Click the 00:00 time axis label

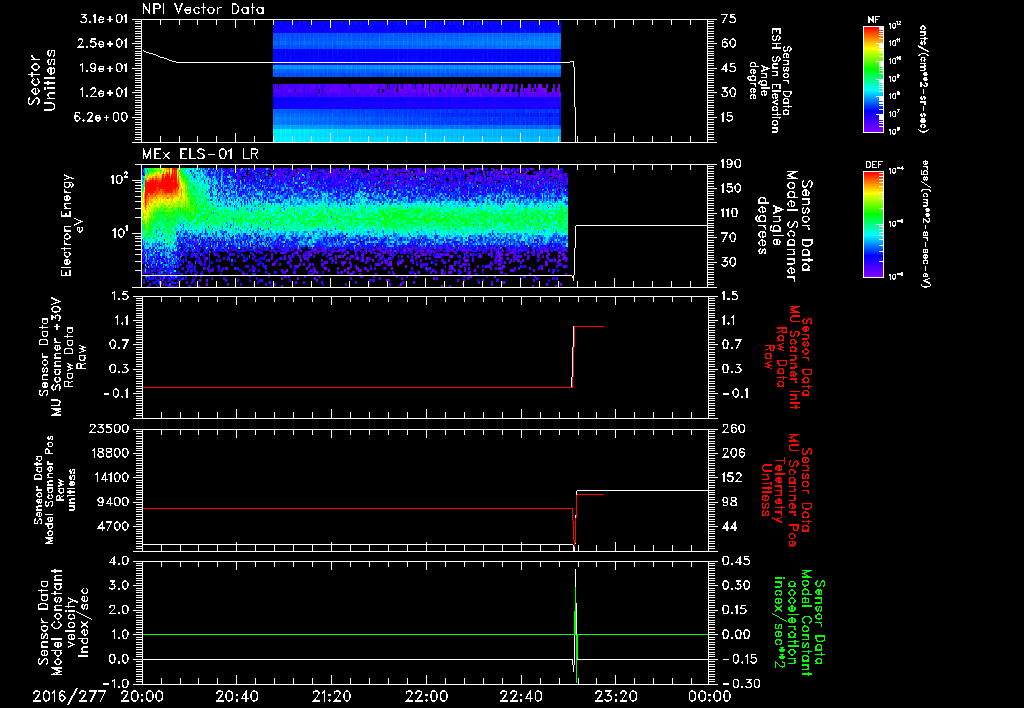coord(710,696)
